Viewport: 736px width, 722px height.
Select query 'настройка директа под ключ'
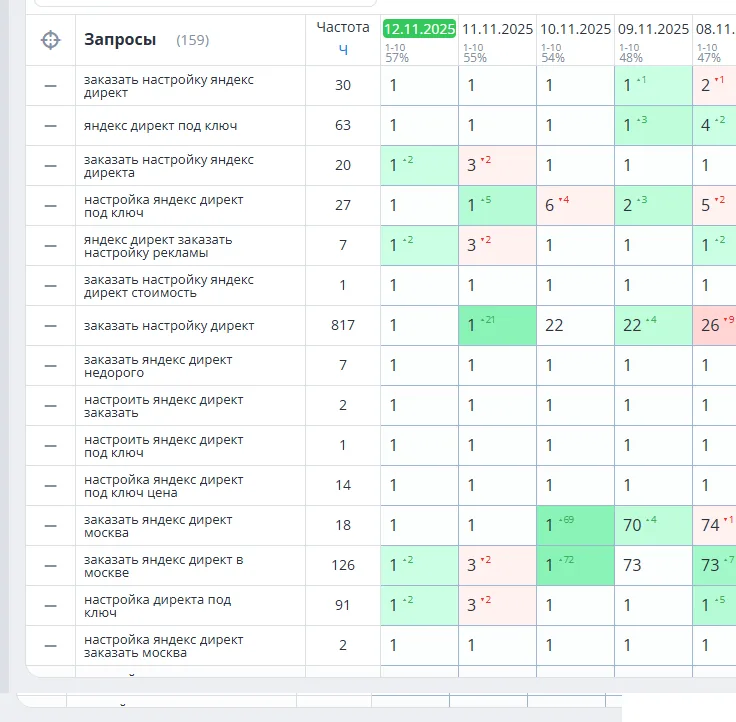click(157, 606)
